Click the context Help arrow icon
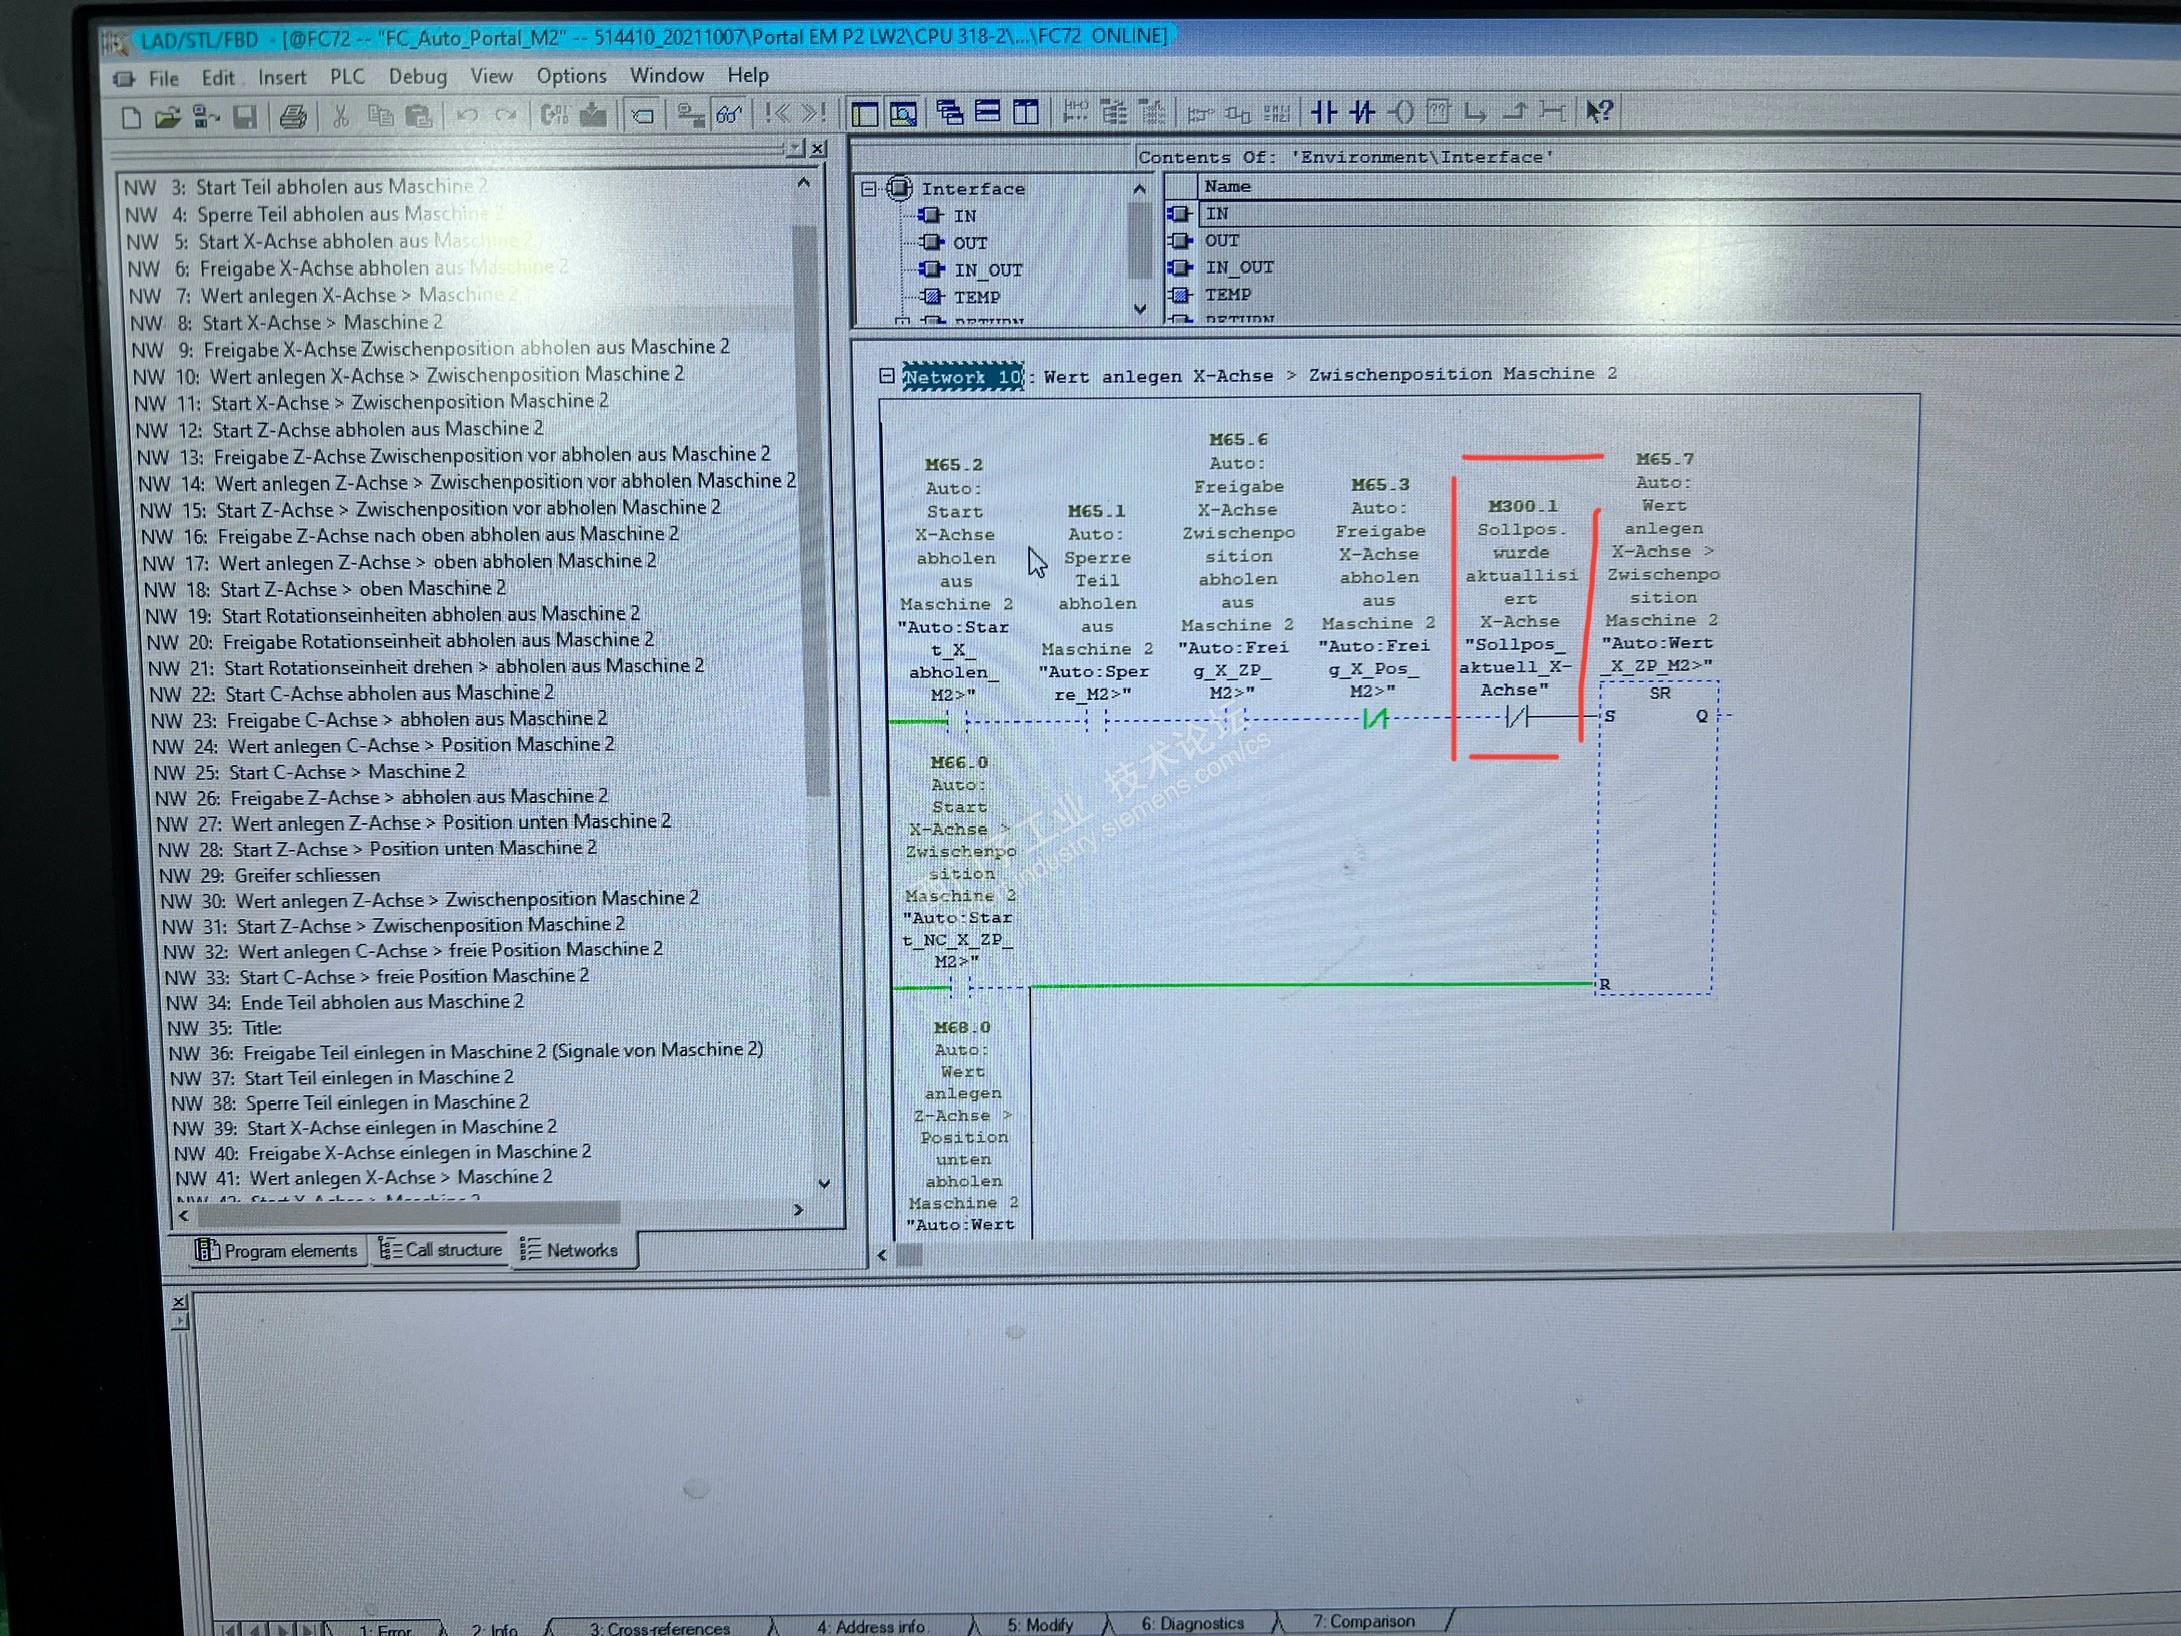2181x1636 pixels. pos(1599,111)
